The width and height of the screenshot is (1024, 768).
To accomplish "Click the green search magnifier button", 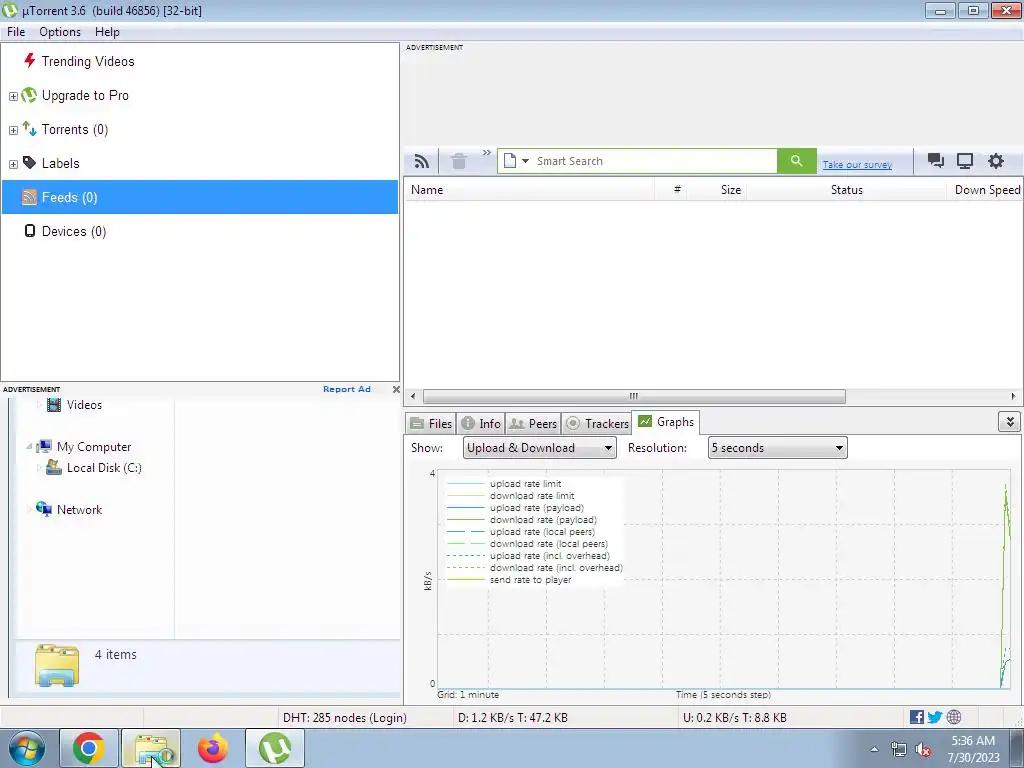I will point(796,161).
